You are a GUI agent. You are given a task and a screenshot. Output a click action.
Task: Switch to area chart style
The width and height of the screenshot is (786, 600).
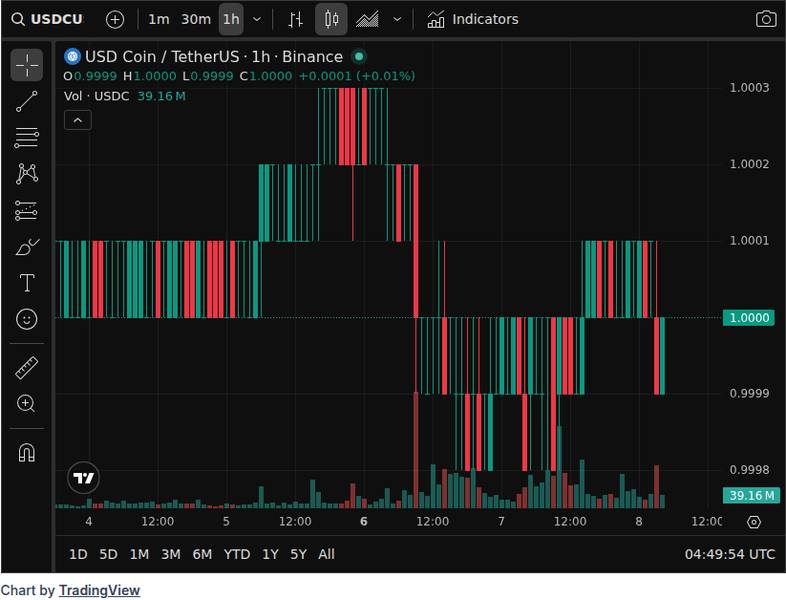367,20
